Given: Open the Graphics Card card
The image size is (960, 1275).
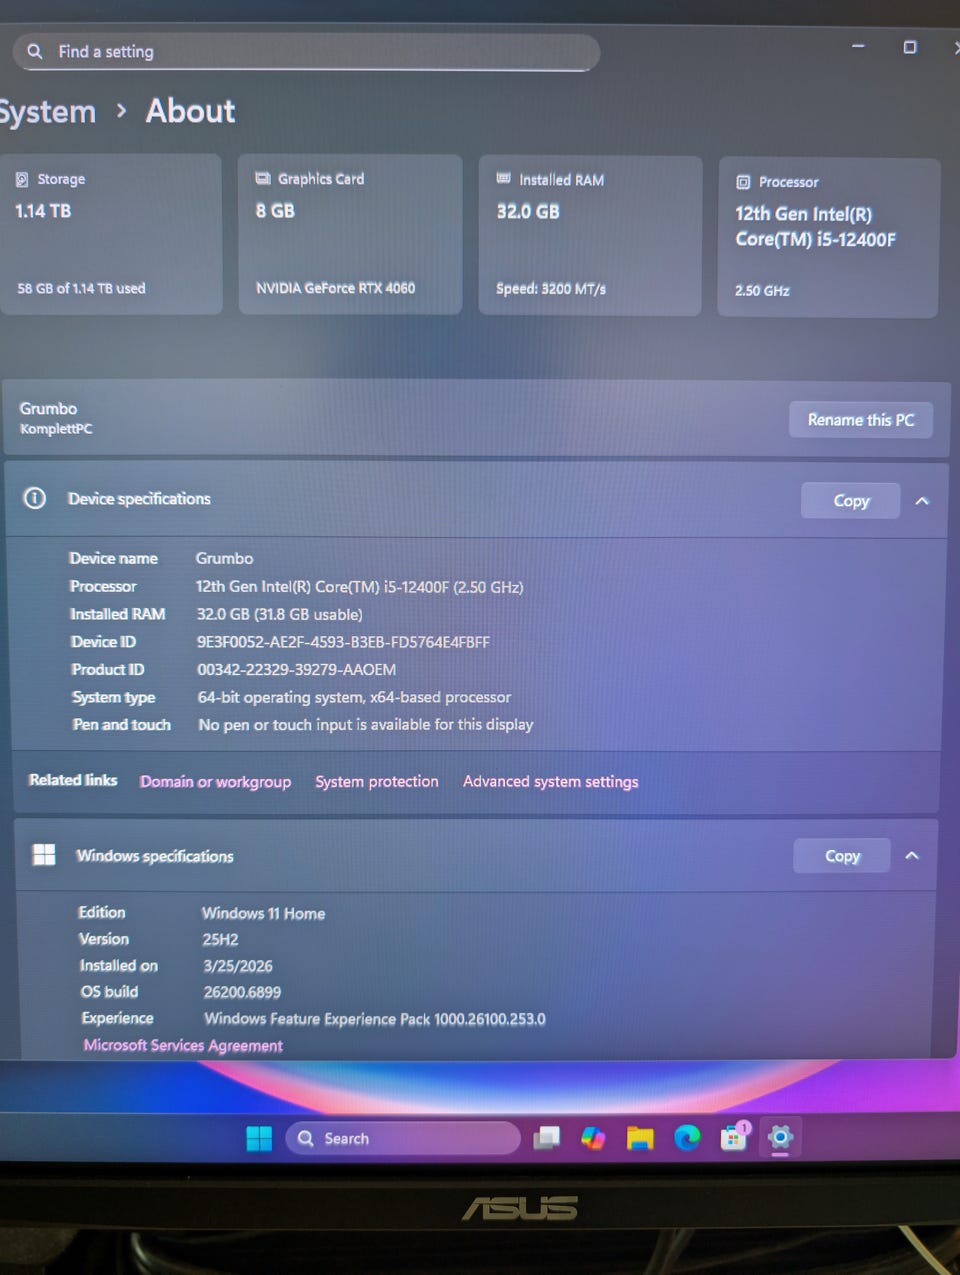Looking at the screenshot, I should point(350,235).
